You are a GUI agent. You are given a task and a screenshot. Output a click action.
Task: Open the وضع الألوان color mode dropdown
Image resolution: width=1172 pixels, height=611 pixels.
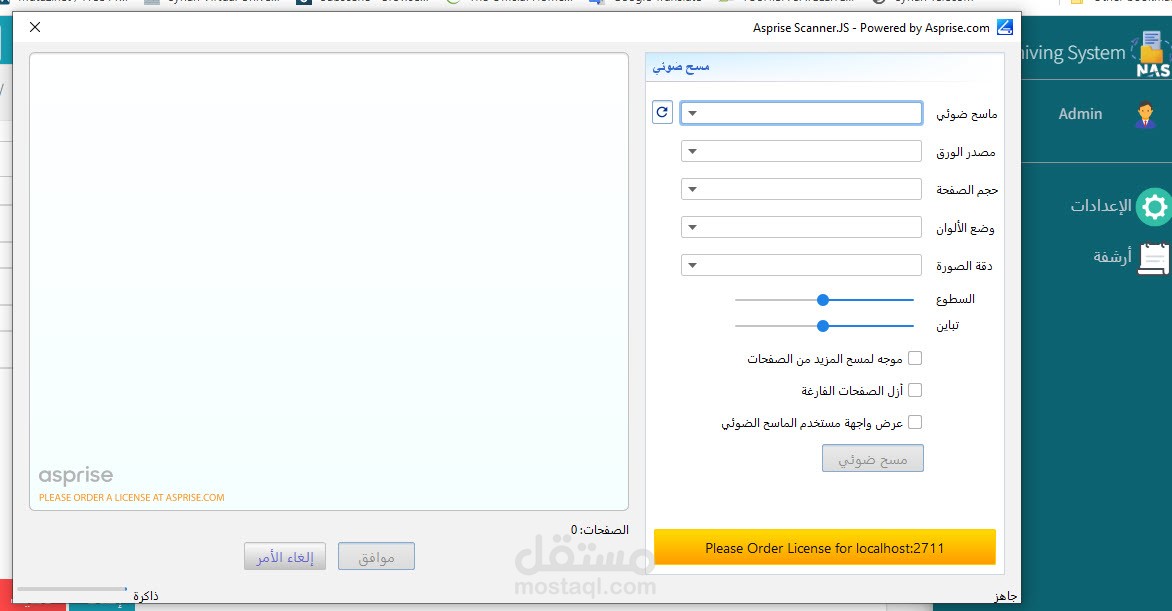click(801, 227)
